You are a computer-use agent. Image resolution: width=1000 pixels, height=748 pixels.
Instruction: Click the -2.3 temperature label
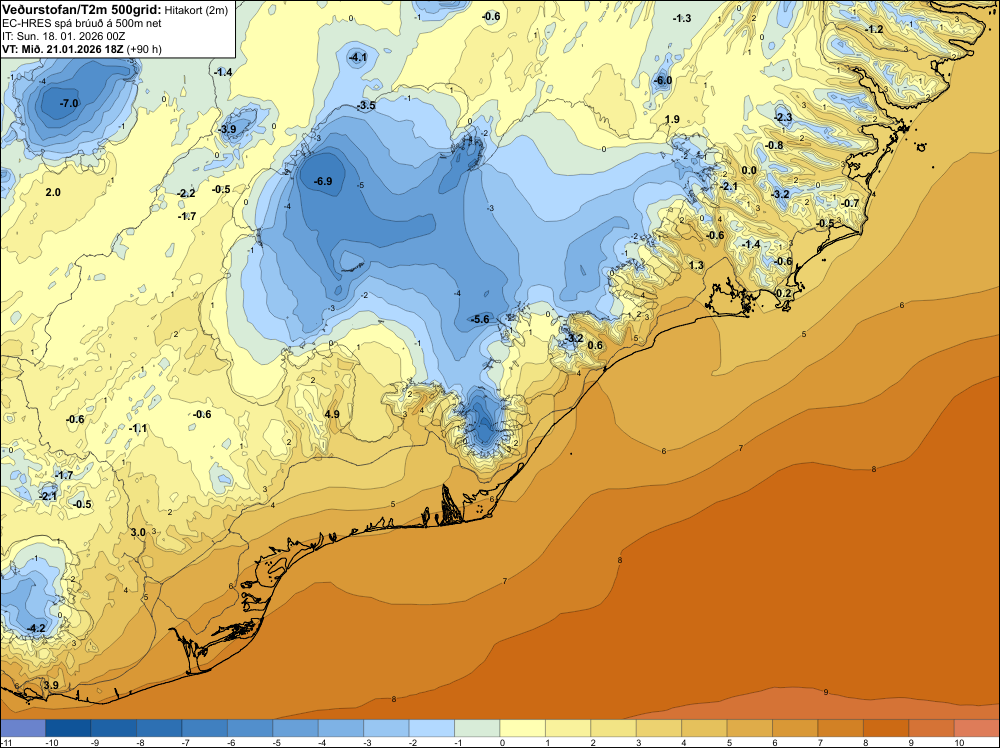[x=783, y=117]
